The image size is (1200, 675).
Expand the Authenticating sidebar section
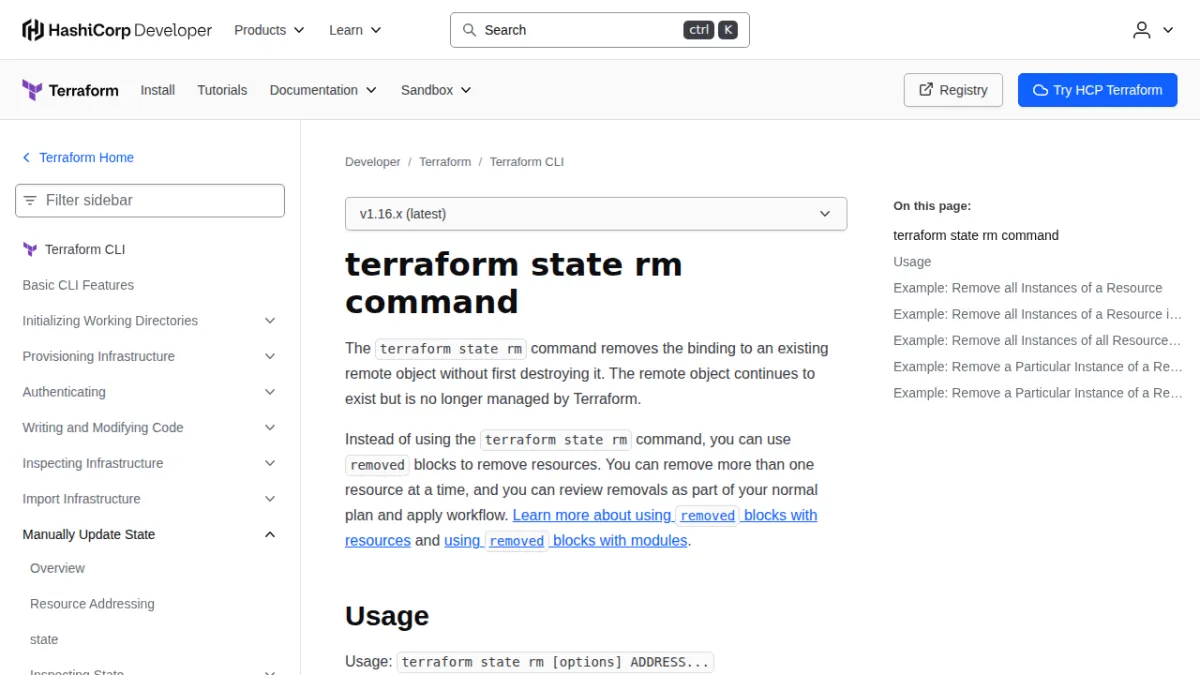click(150, 392)
